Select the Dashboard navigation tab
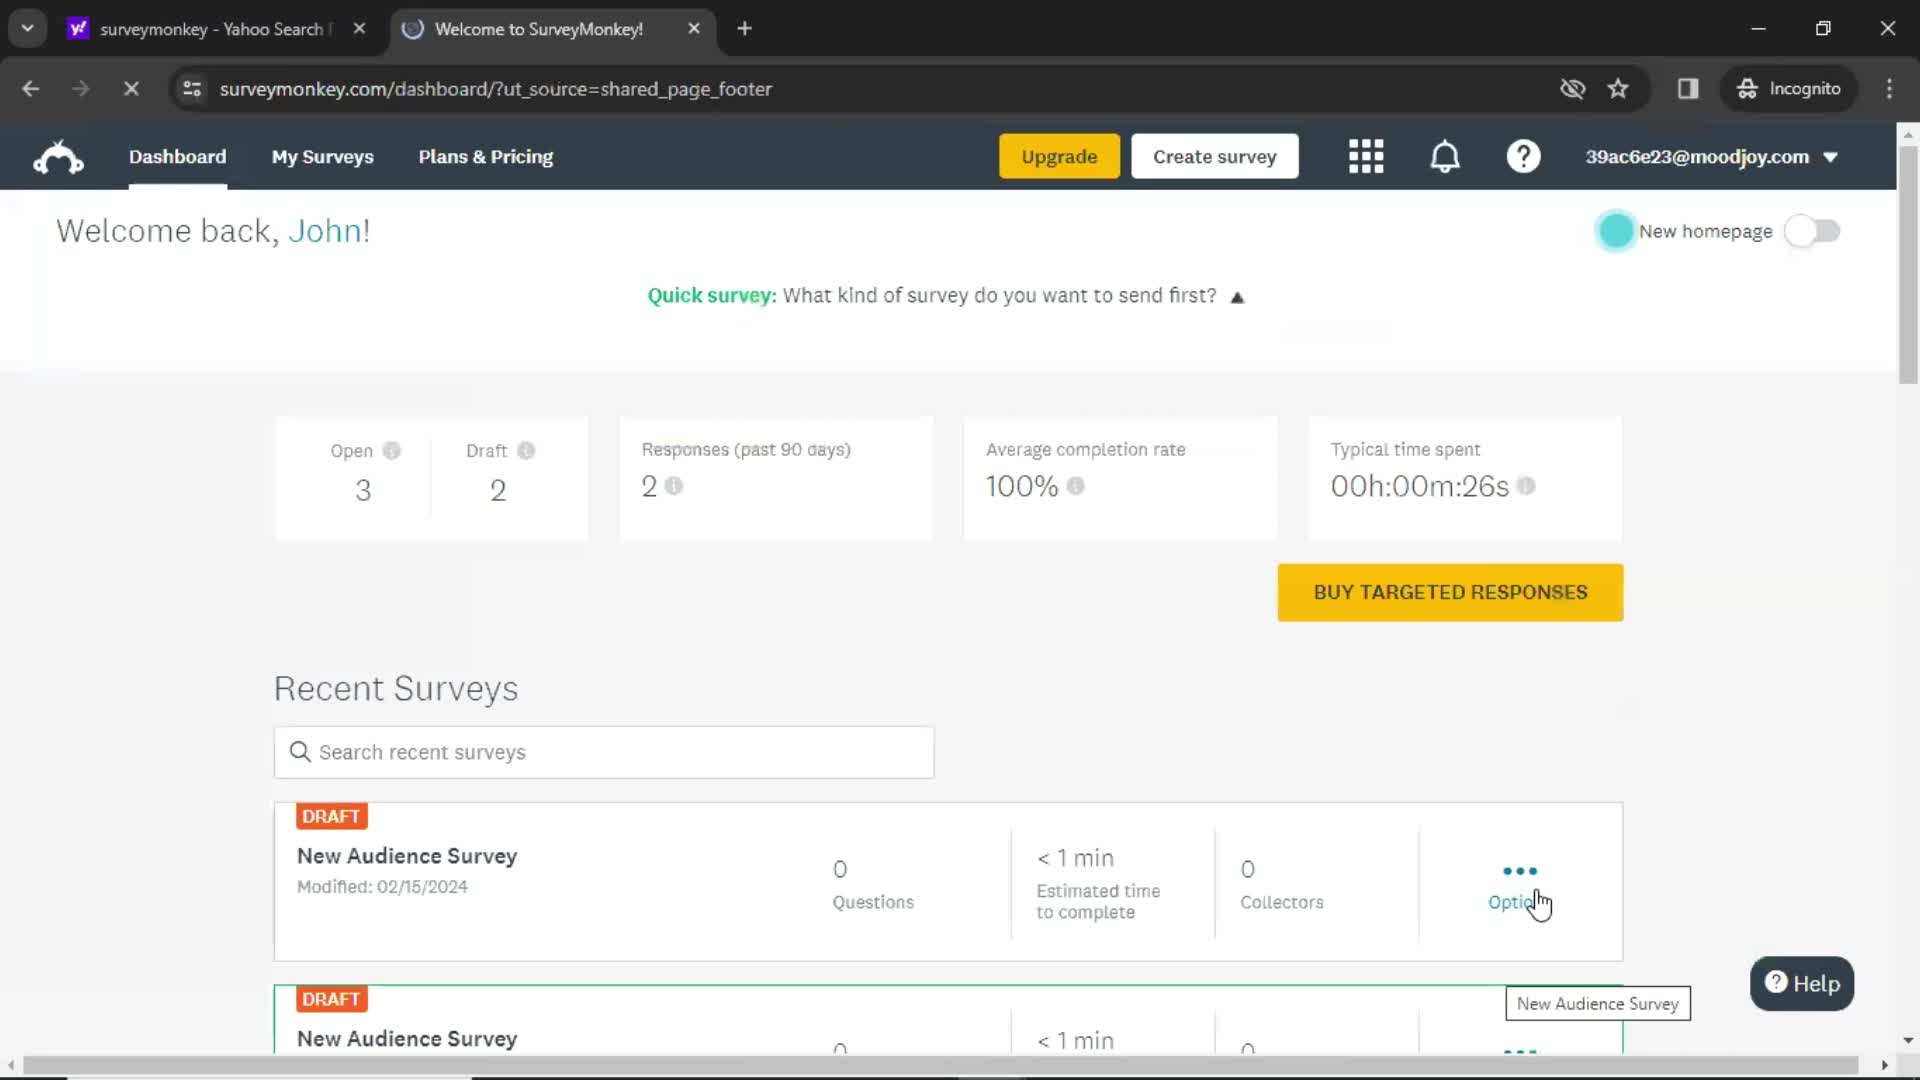1920x1080 pixels. point(178,157)
